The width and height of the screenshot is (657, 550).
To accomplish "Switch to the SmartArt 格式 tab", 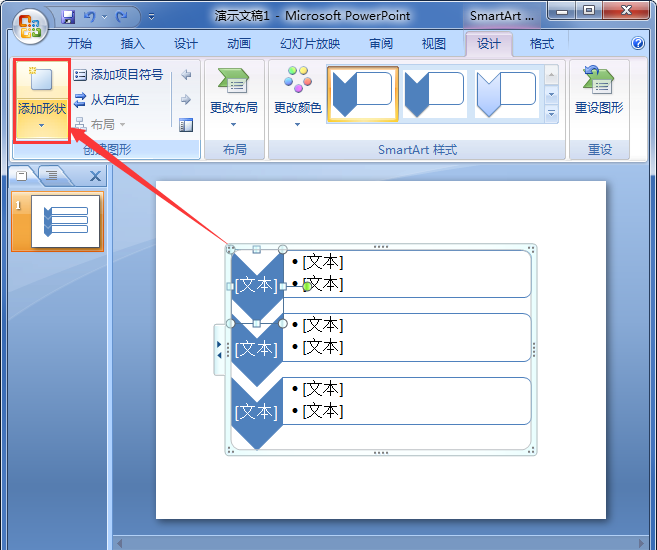I will click(x=542, y=44).
